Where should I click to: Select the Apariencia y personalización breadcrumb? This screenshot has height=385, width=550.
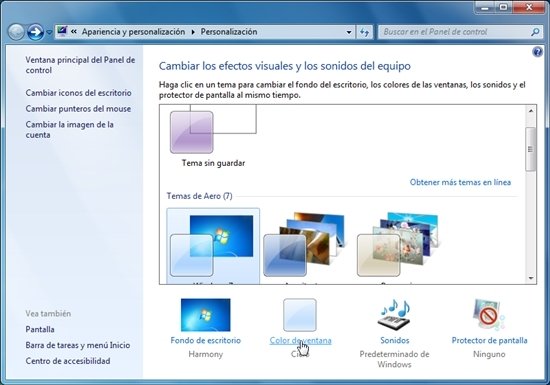pyautogui.click(x=133, y=32)
